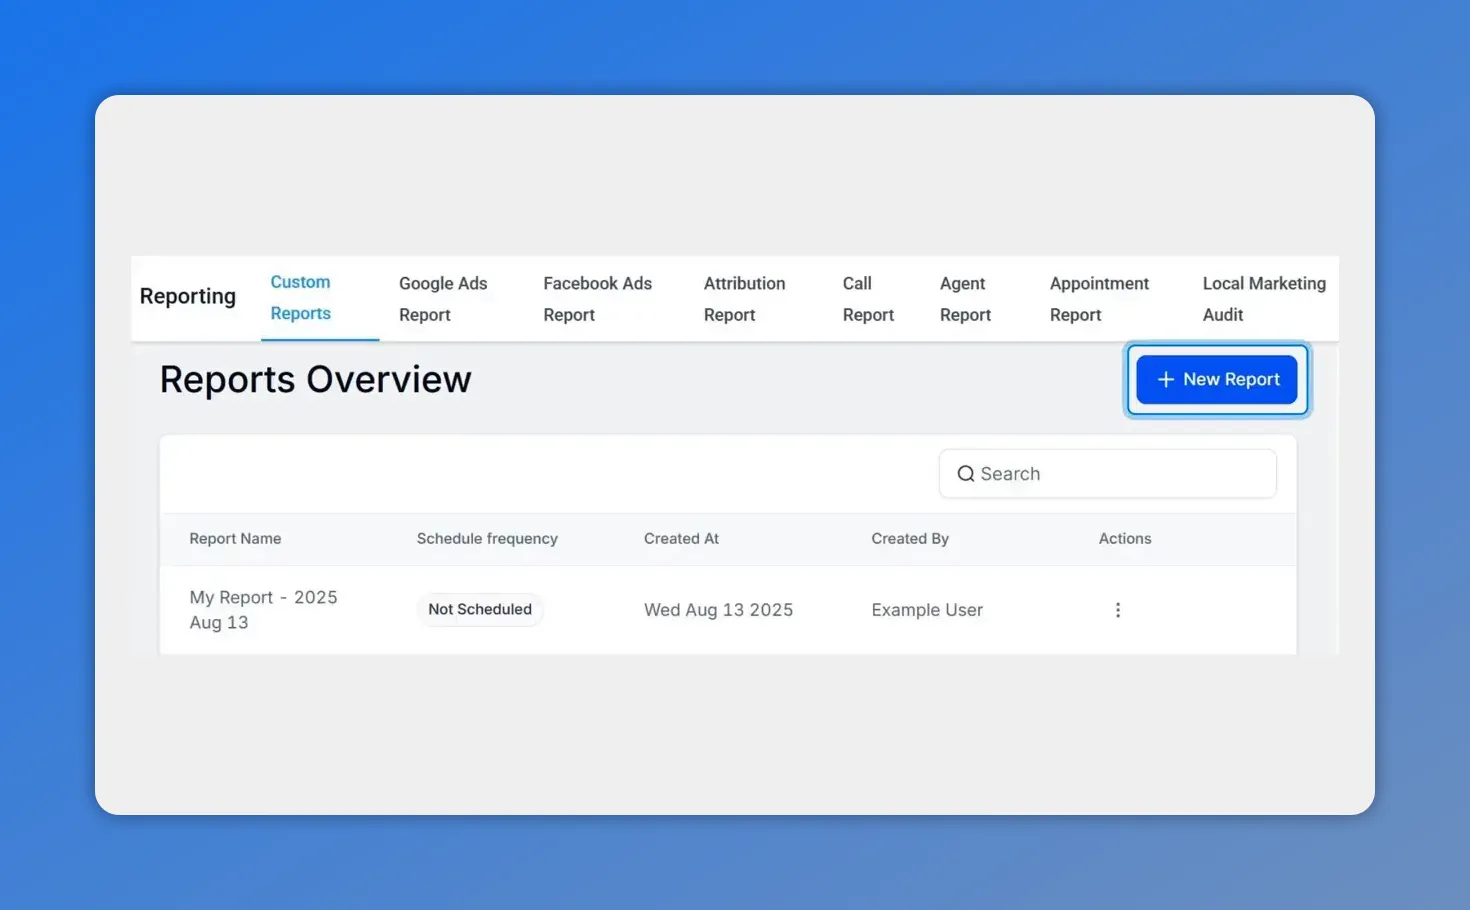
Task: Open the Agent Report tab
Action: click(964, 298)
